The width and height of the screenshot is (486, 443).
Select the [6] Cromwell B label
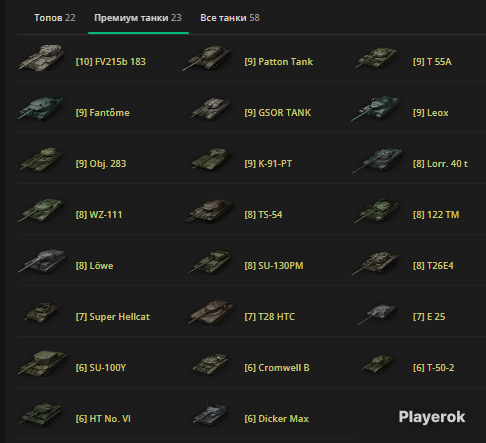click(x=277, y=368)
